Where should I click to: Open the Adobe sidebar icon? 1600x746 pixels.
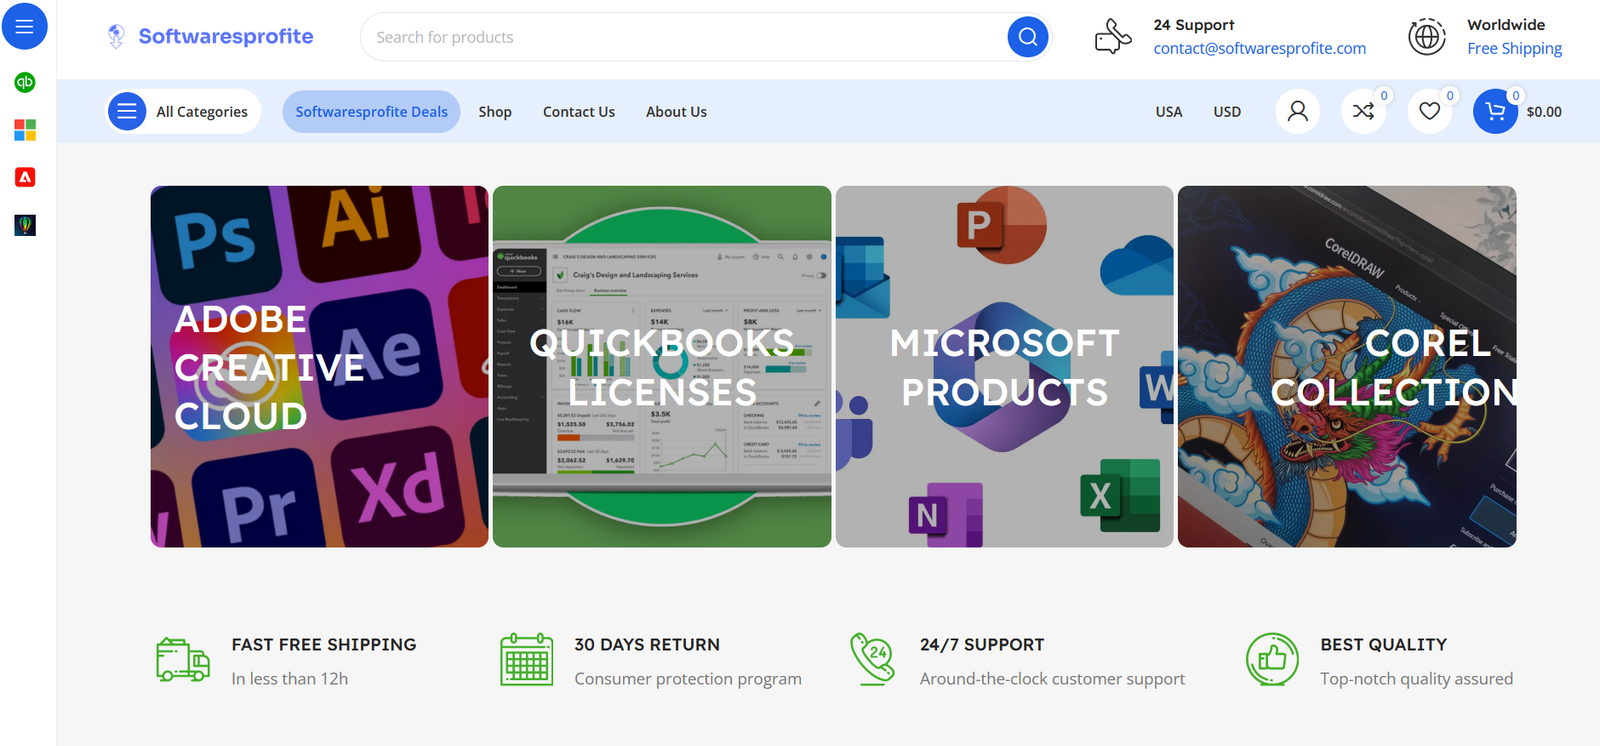tap(25, 177)
